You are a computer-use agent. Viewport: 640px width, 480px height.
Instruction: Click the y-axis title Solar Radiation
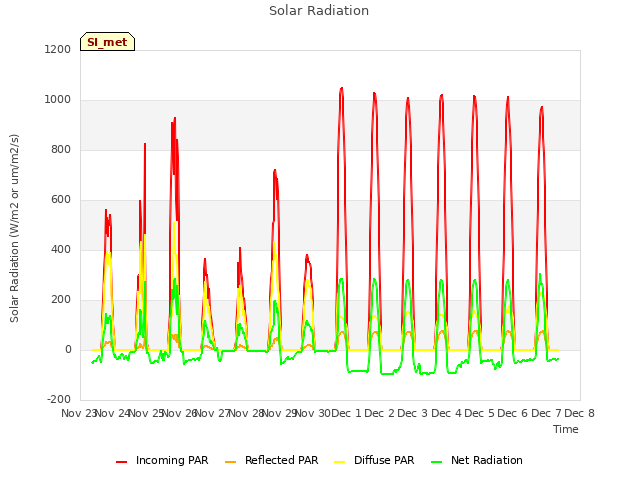pos(14,228)
